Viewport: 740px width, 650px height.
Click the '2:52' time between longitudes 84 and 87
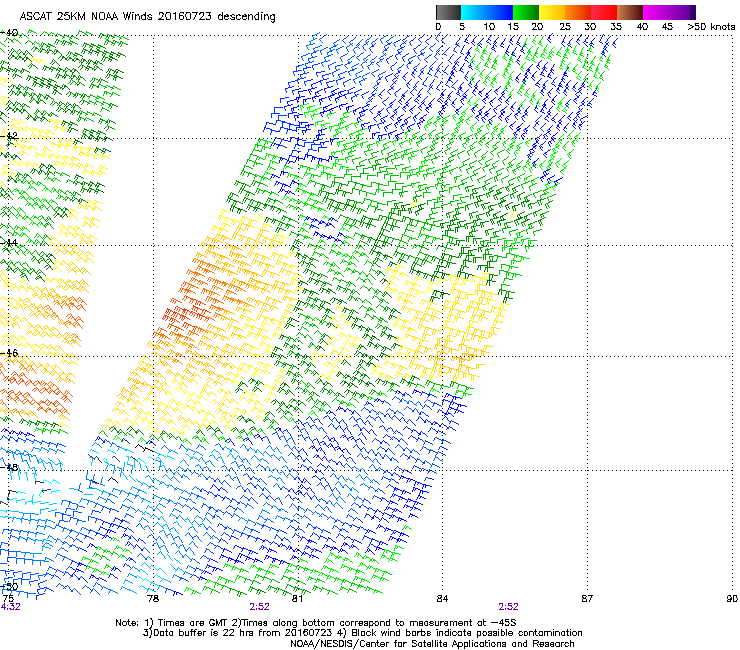(508, 607)
